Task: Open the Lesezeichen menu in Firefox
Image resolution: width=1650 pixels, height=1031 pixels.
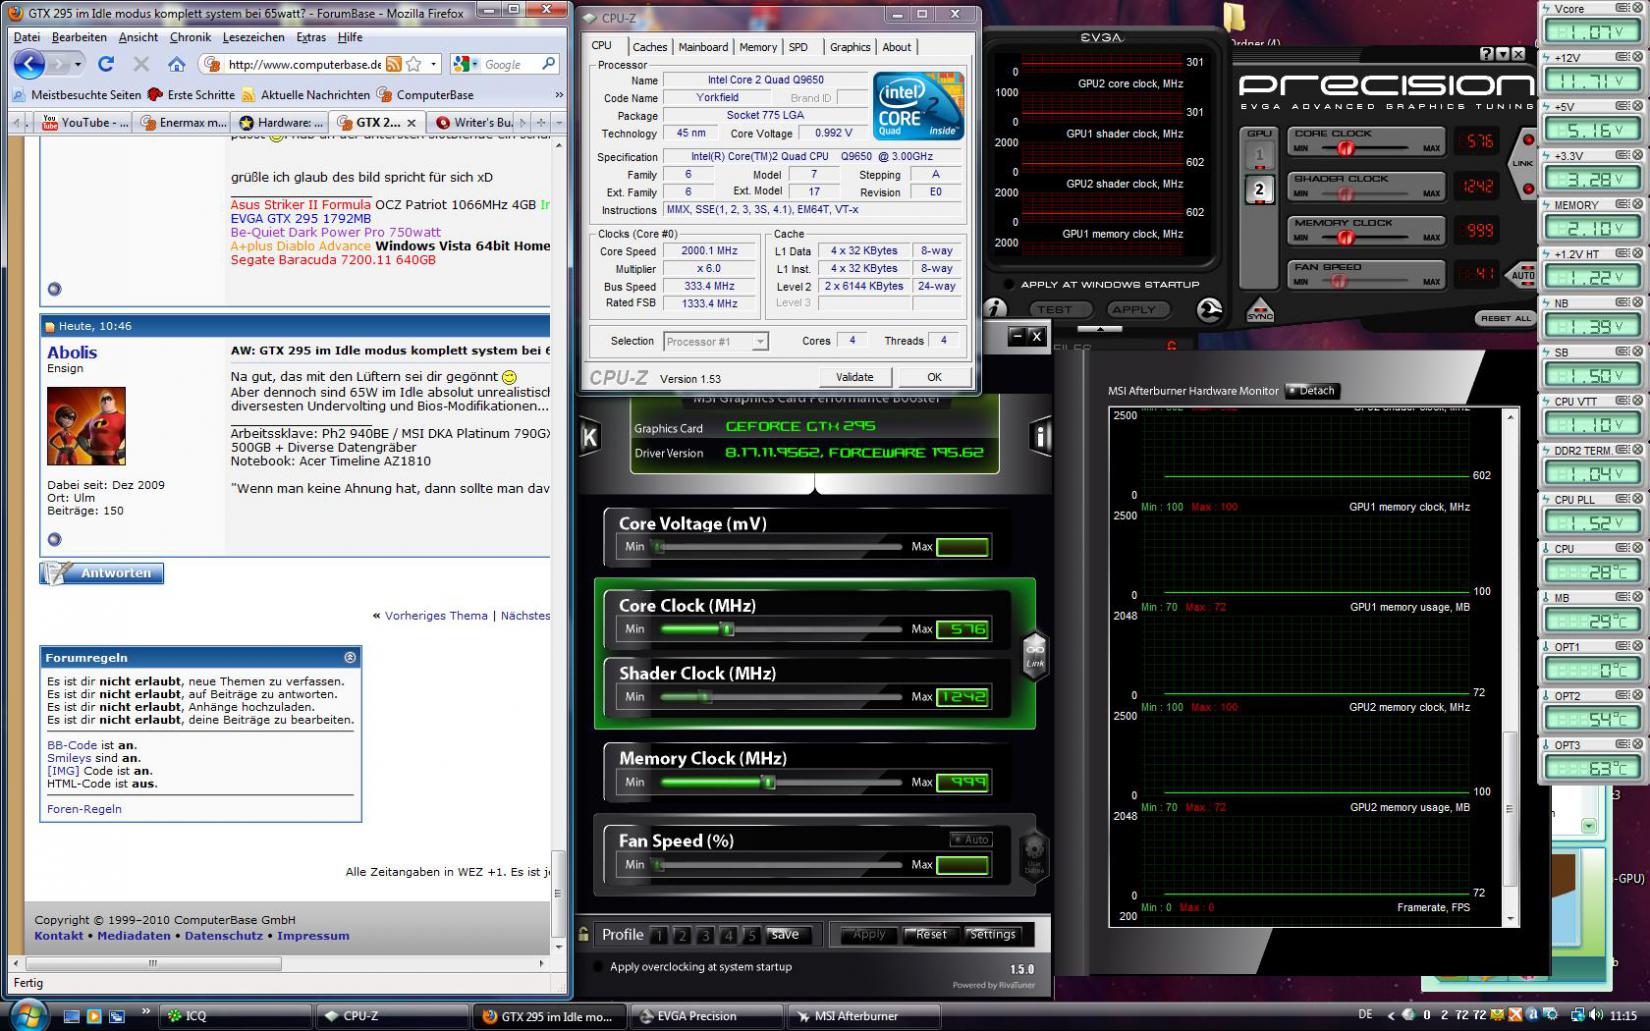Action: pyautogui.click(x=253, y=37)
